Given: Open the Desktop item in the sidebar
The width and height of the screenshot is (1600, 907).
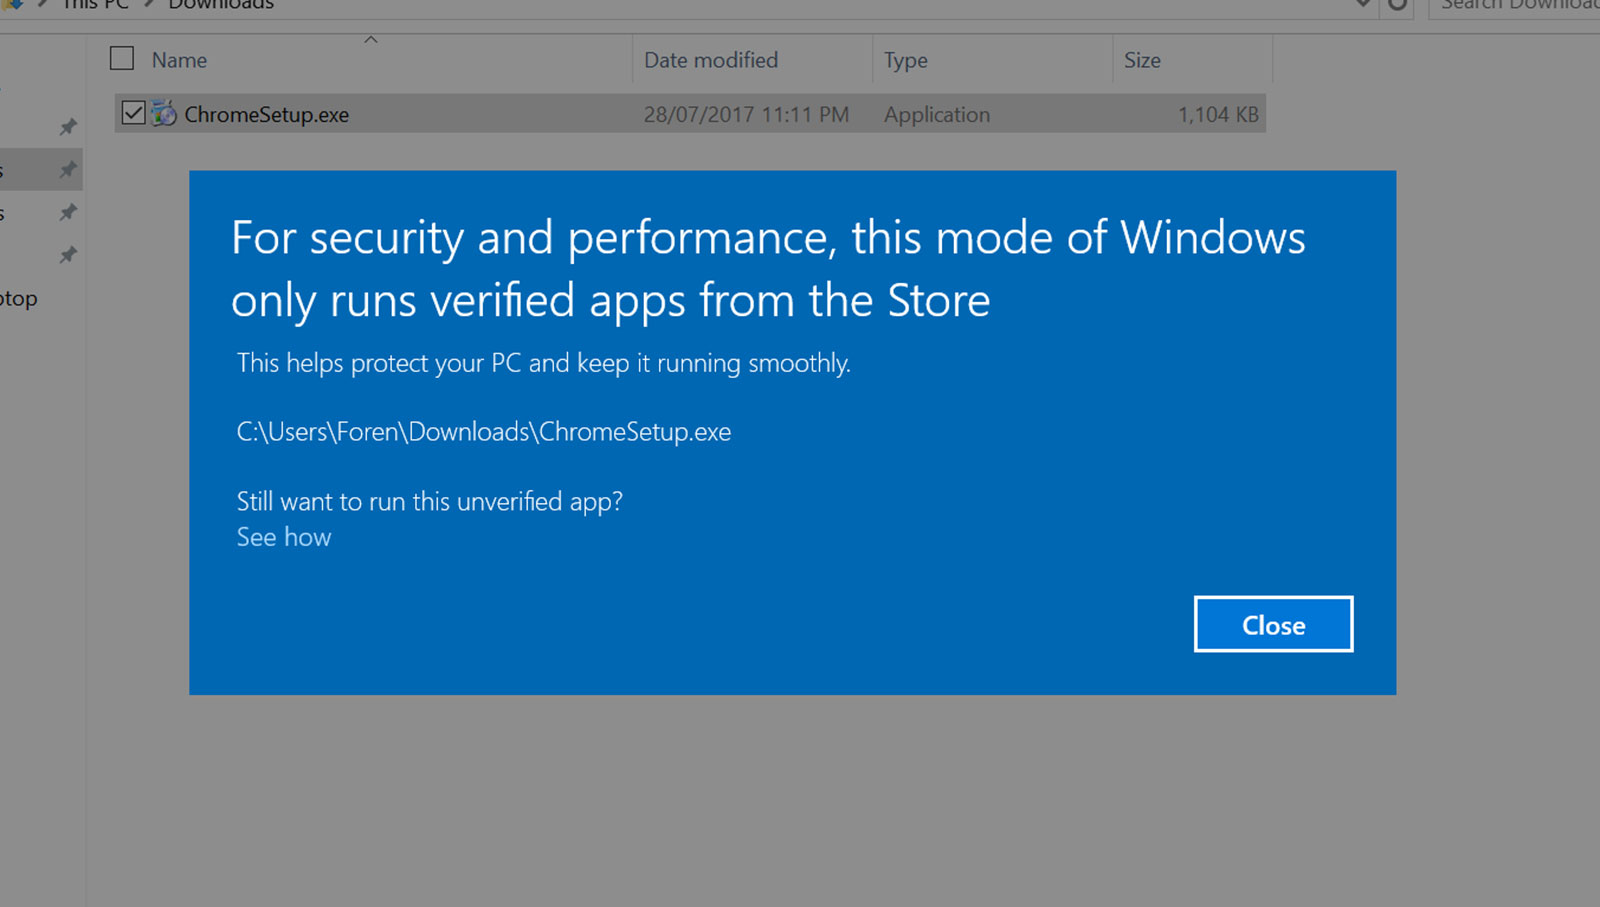Looking at the screenshot, I should pos(19,299).
